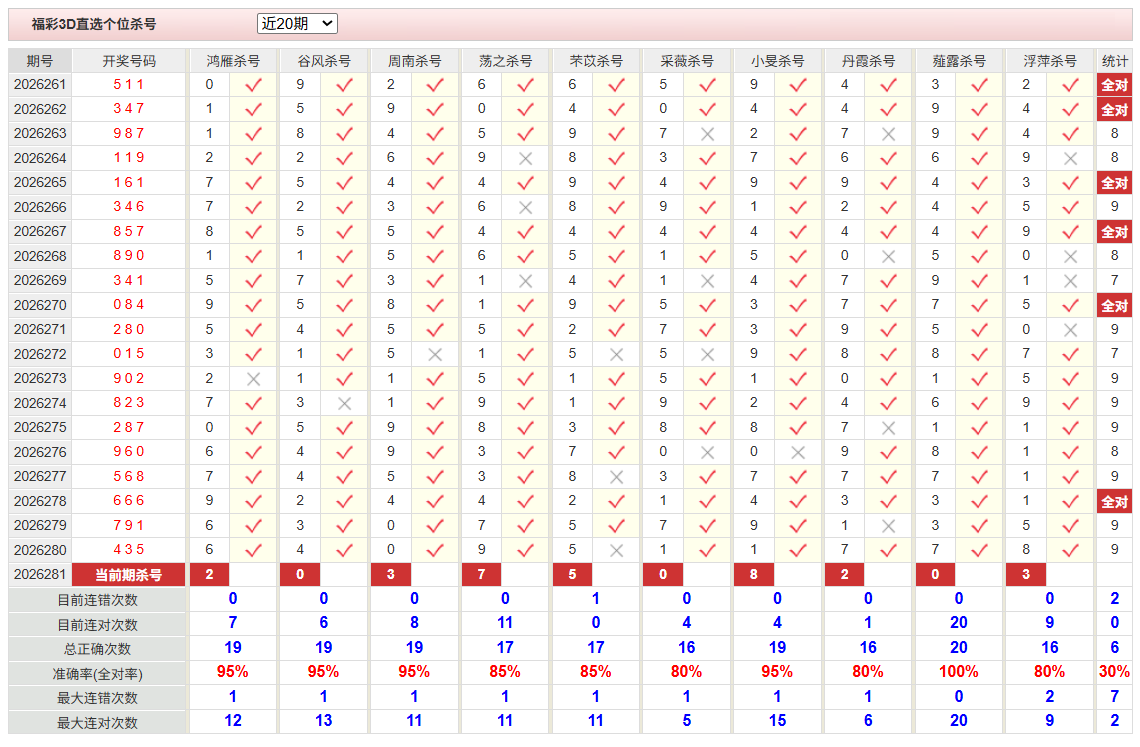Click the check mark for 小旻杀号 in row 2026270
Screen dimensions: 1140x747
798,305
